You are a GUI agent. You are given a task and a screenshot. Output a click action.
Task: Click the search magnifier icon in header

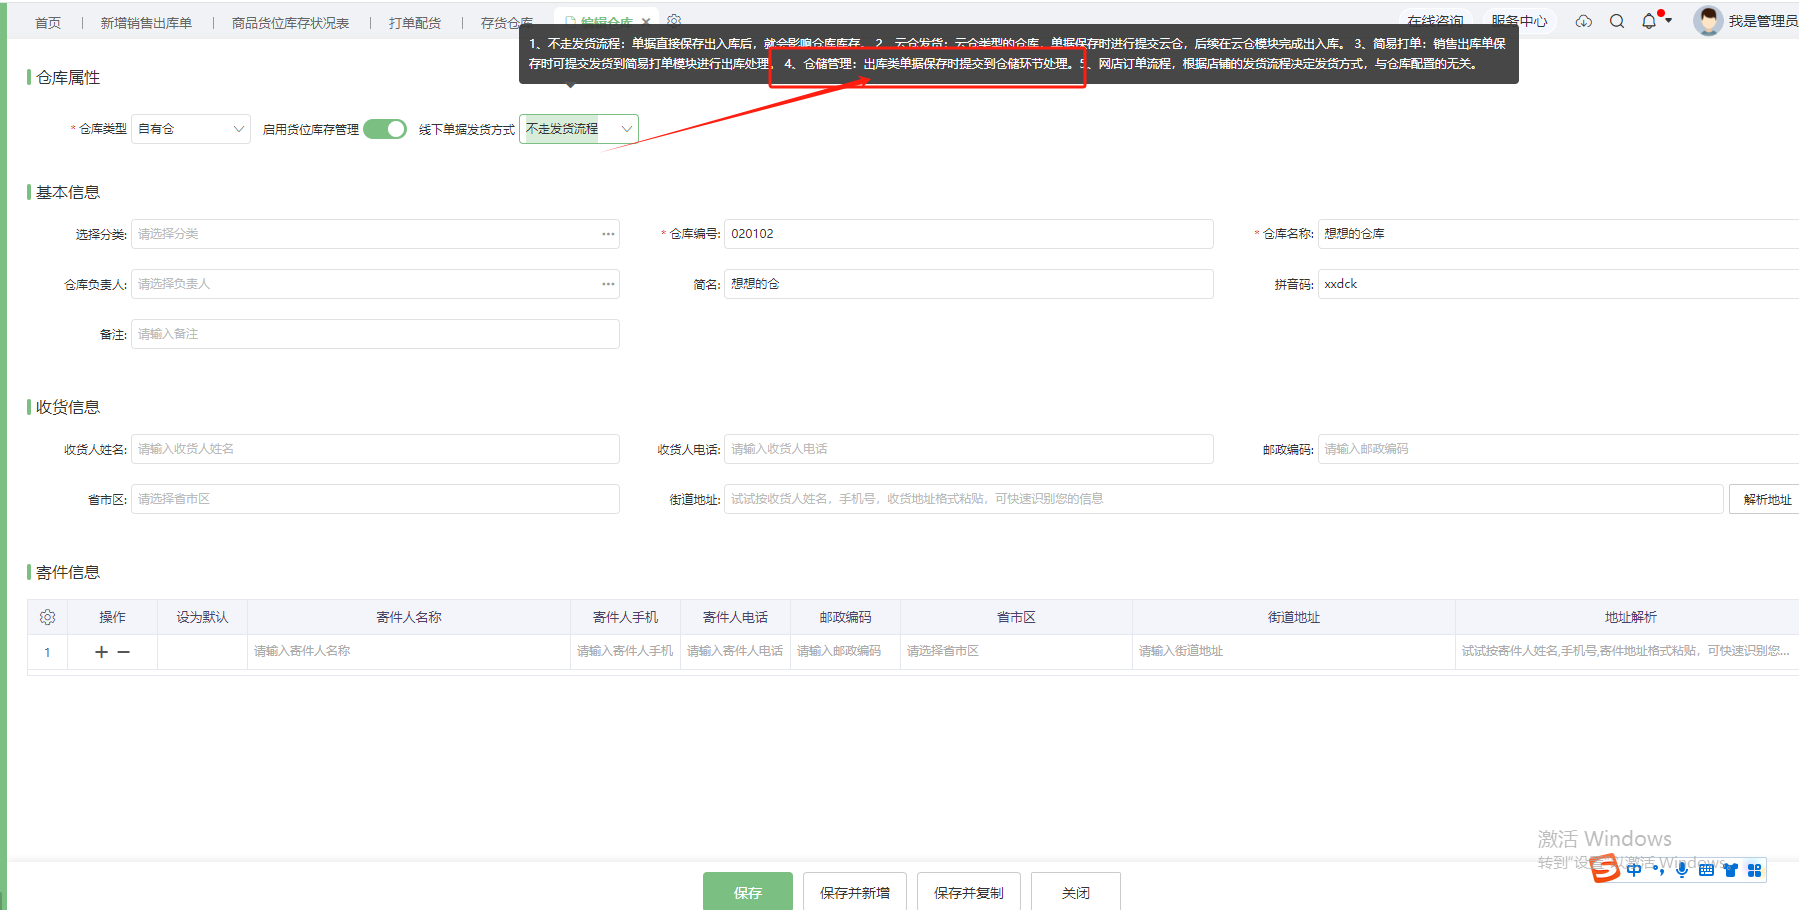1617,21
